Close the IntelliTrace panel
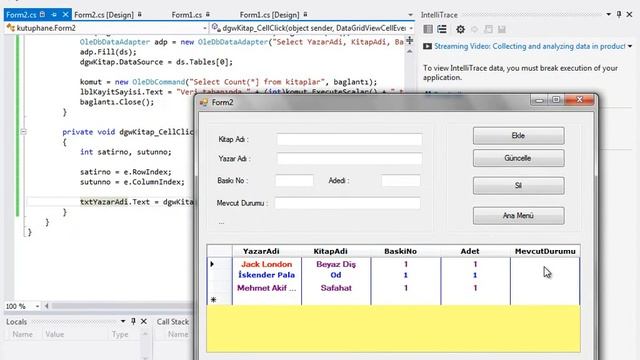This screenshot has width=640, height=360. (629, 14)
